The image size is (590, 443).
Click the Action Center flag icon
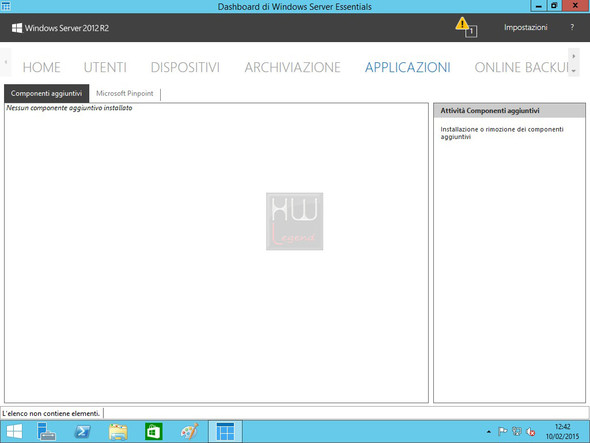pos(502,431)
